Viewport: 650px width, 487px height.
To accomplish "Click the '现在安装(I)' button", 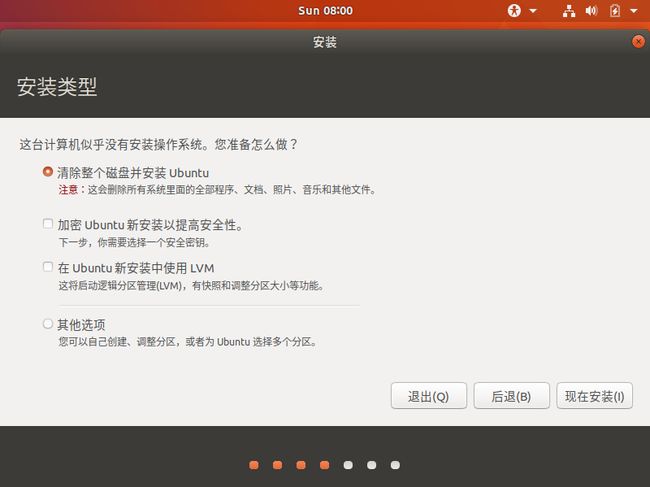I will (x=594, y=396).
